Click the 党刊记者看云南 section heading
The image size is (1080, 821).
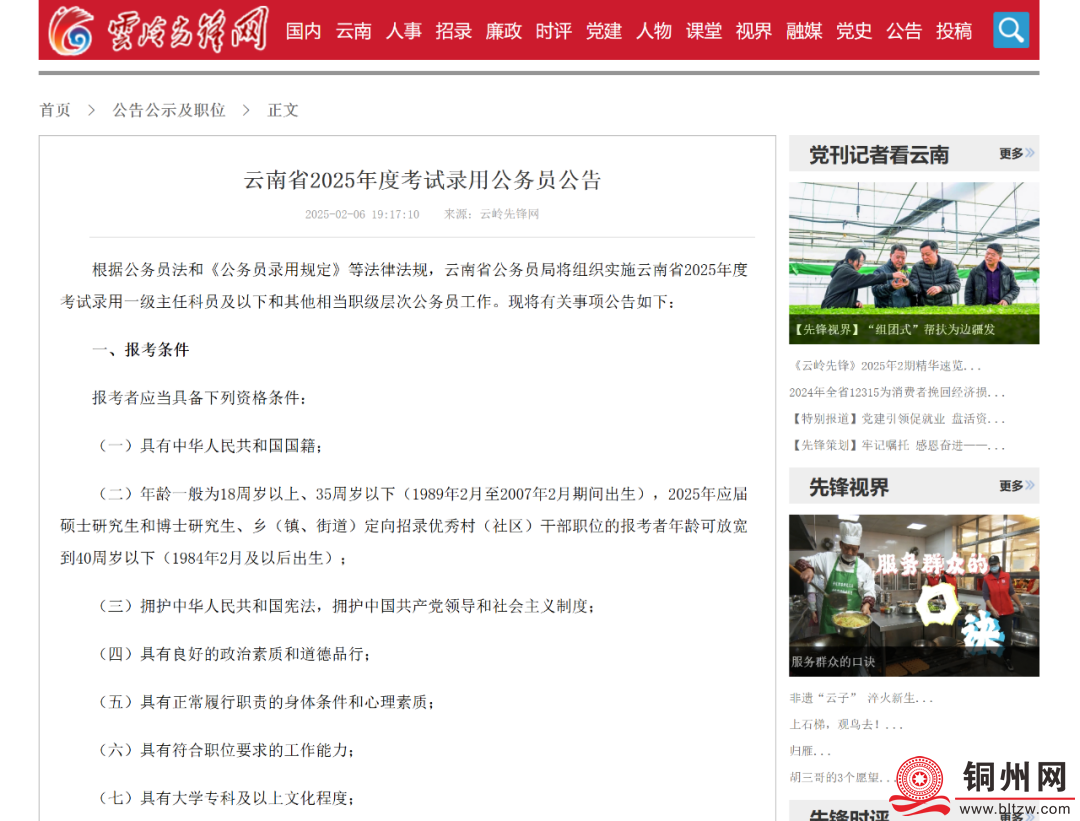(879, 155)
